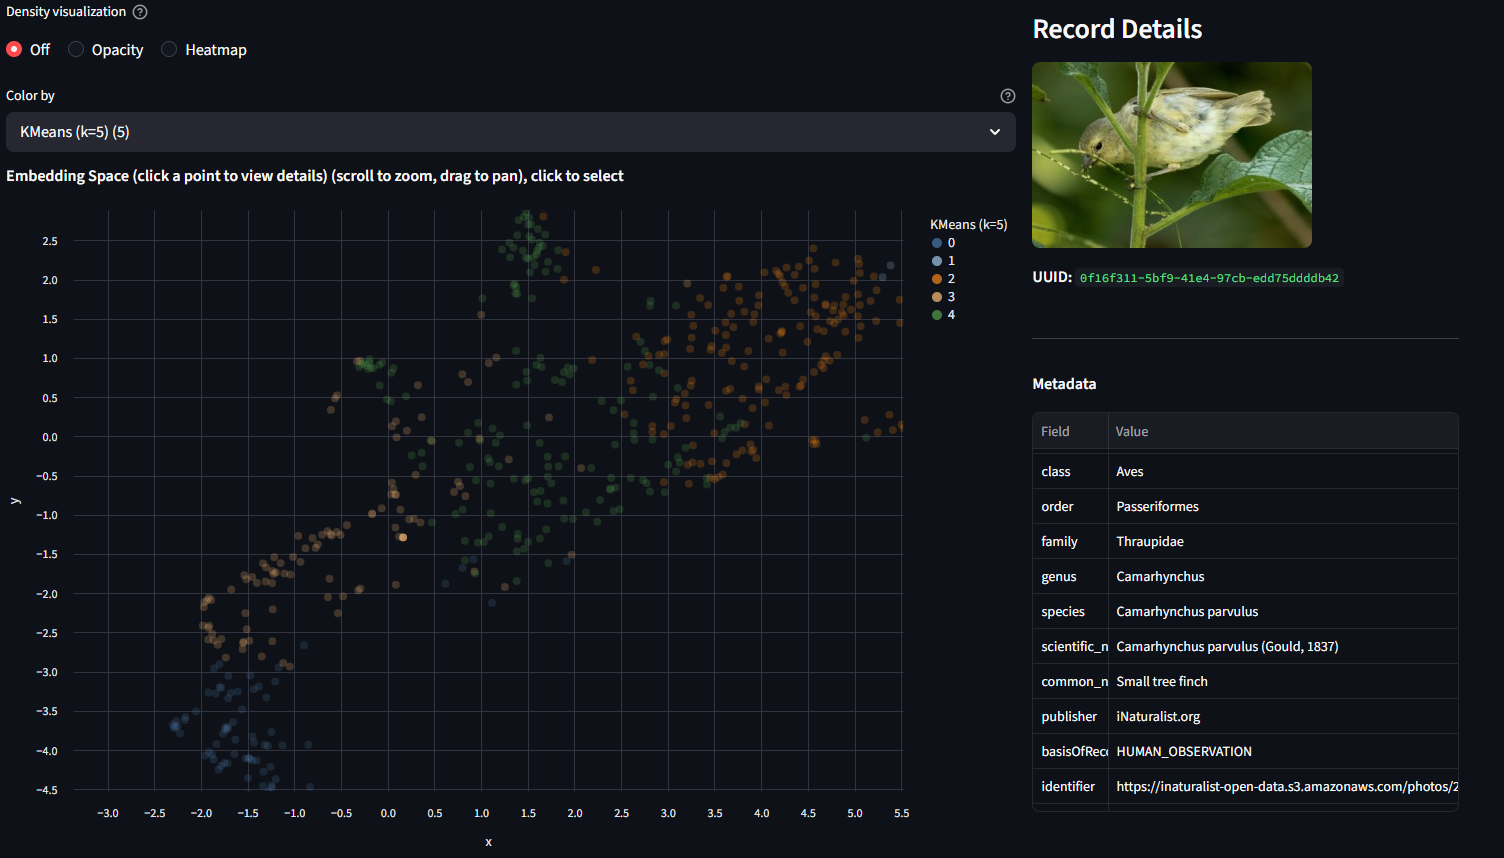The image size is (1504, 858).
Task: Click the identifier URL cell
Action: [x=1286, y=787]
